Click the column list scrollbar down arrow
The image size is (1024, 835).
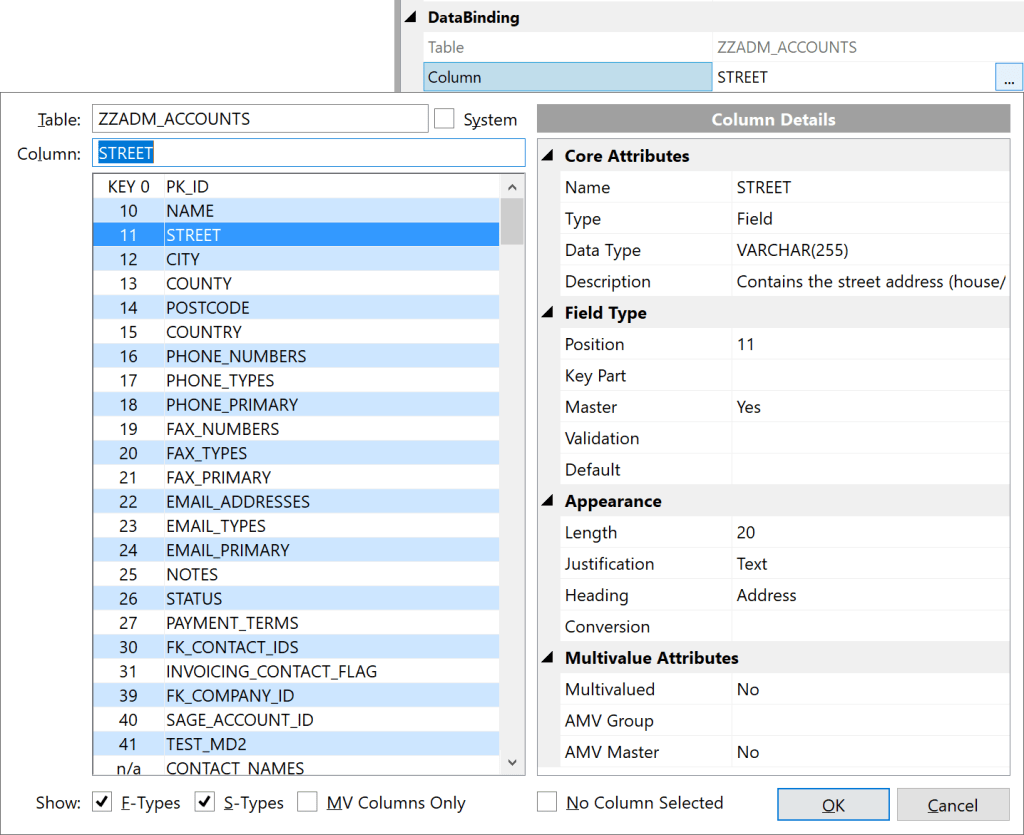(x=511, y=761)
